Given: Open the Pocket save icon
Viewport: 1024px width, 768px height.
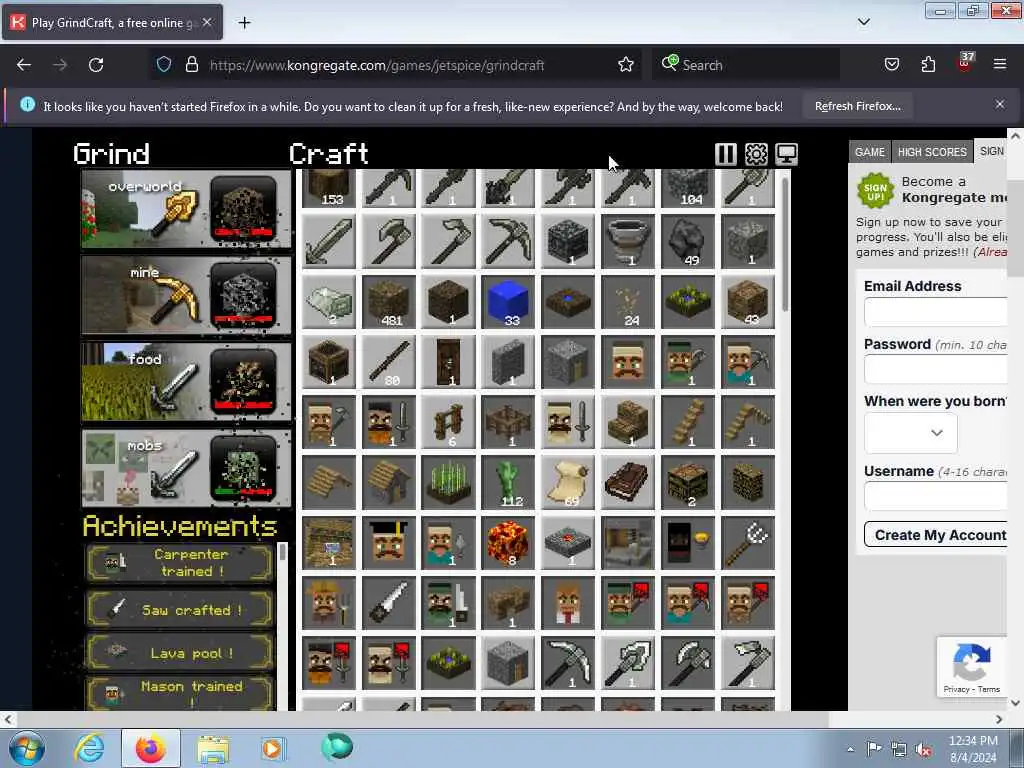Looking at the screenshot, I should [x=891, y=64].
